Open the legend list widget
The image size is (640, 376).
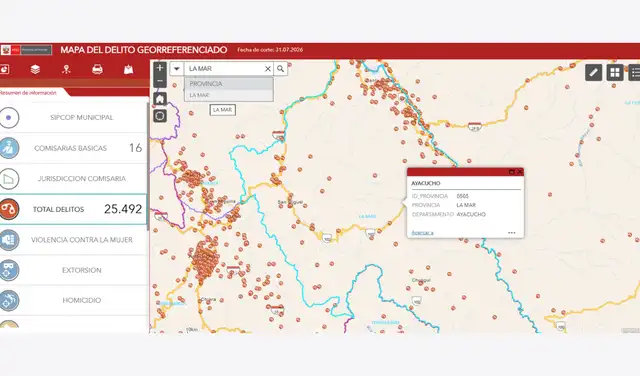tap(635, 73)
